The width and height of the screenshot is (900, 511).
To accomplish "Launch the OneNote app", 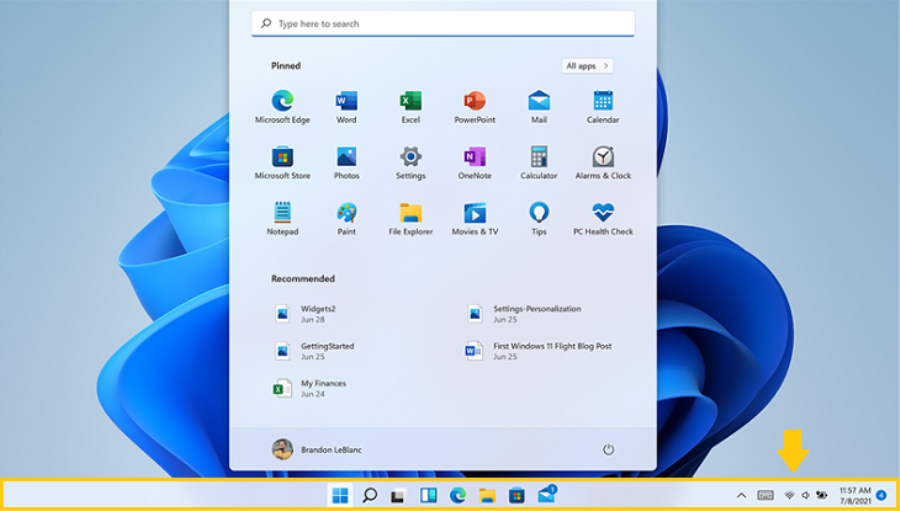I will pyautogui.click(x=475, y=163).
